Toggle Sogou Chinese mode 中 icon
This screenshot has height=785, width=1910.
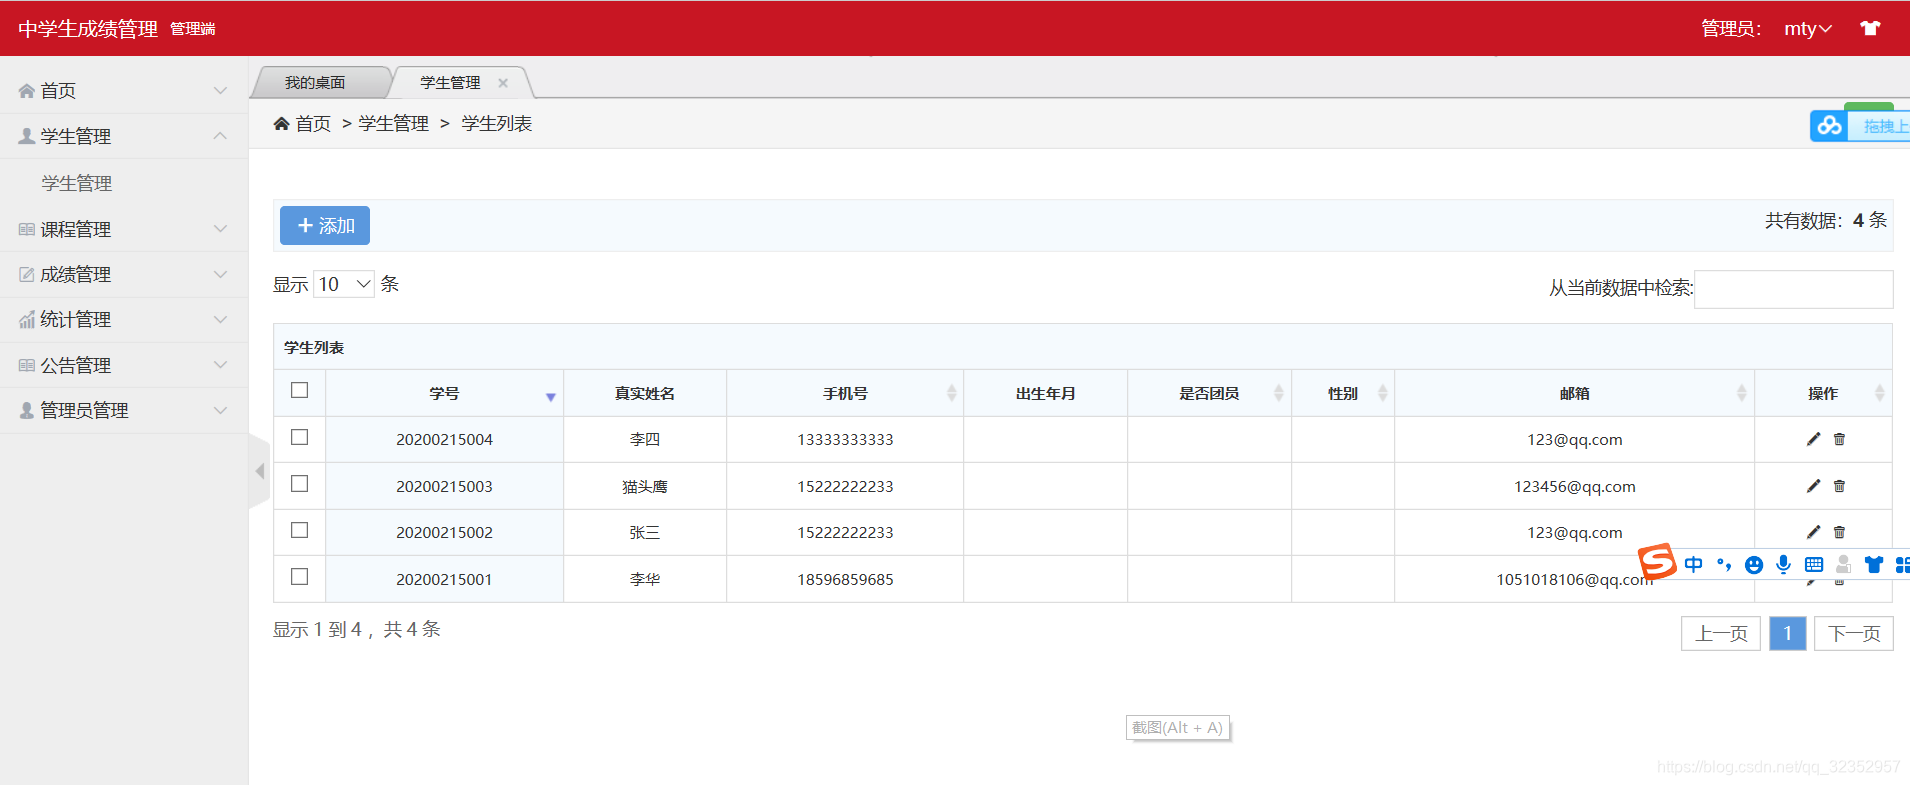coord(1693,564)
